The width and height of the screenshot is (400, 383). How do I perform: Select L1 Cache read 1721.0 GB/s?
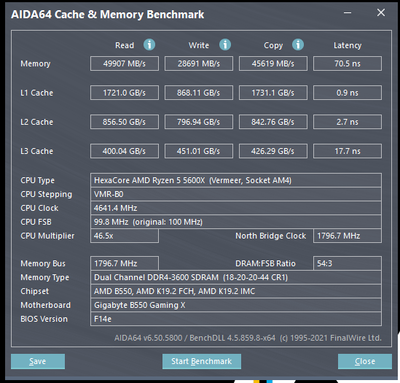tap(124, 93)
